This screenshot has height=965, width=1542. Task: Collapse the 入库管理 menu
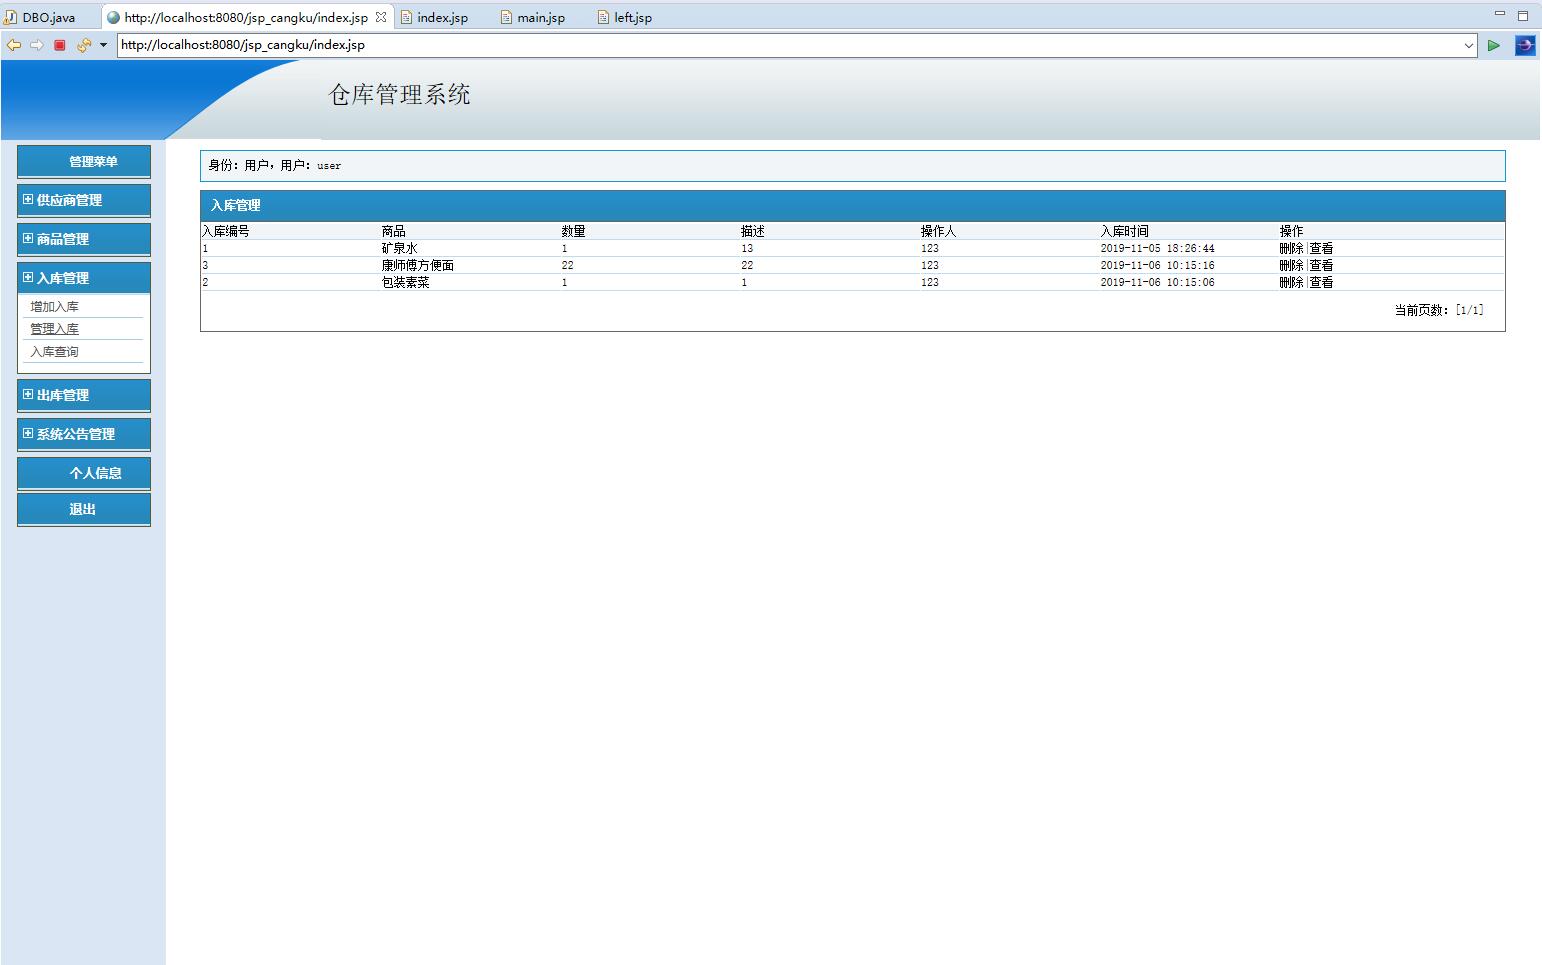[x=84, y=278]
